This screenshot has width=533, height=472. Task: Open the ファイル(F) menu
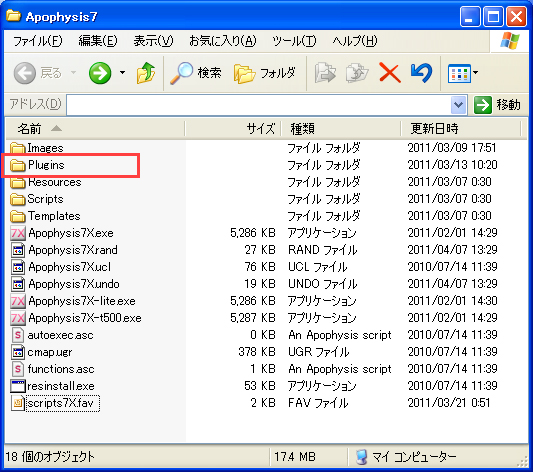click(x=37, y=41)
